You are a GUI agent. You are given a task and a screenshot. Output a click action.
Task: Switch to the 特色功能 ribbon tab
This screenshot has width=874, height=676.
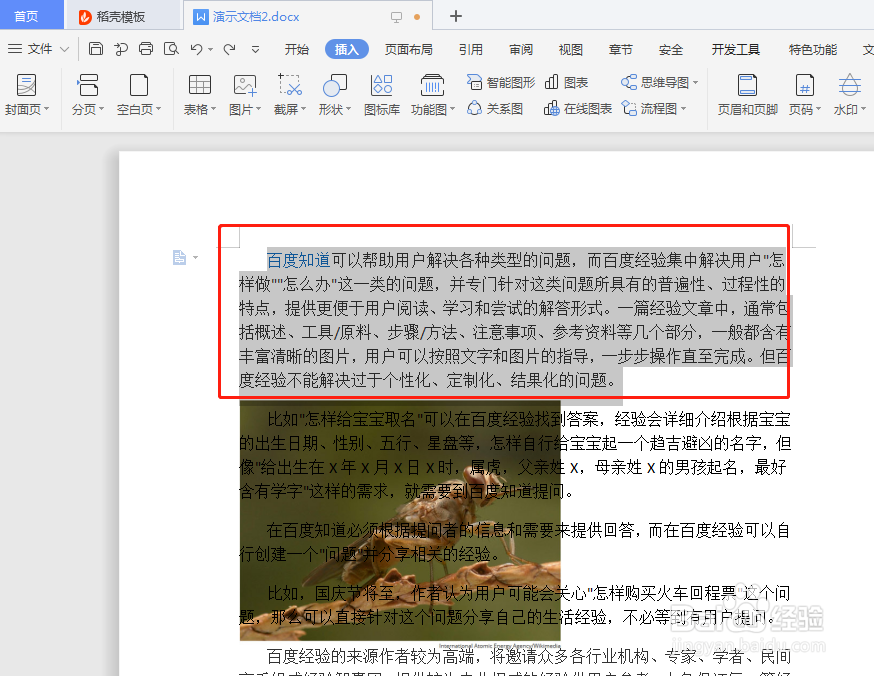pos(813,50)
